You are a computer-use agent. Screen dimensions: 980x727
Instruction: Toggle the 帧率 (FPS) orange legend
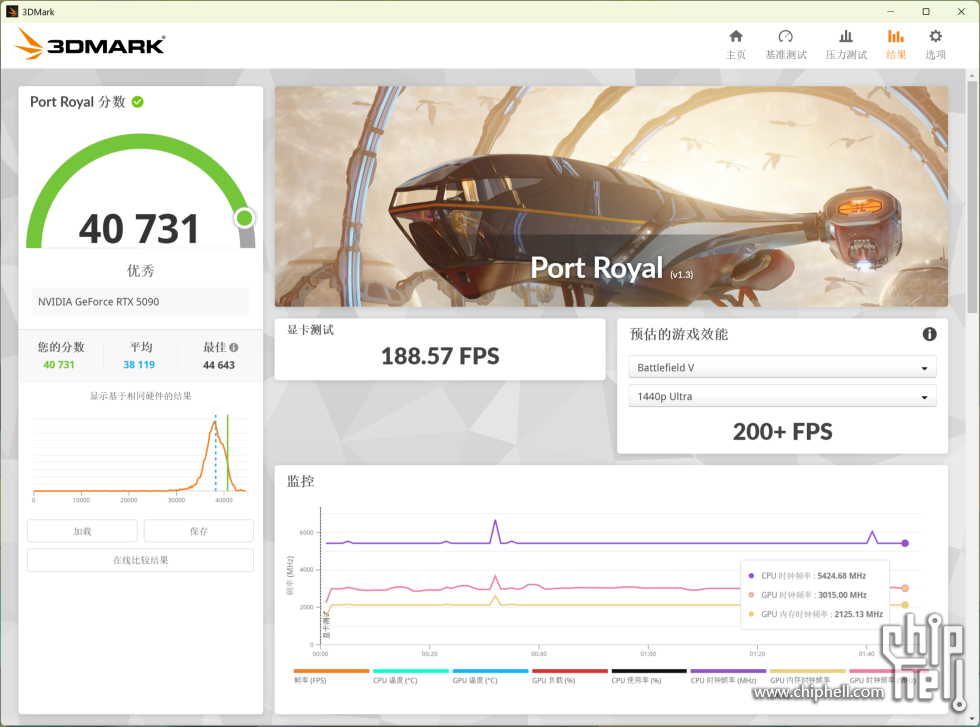point(331,677)
